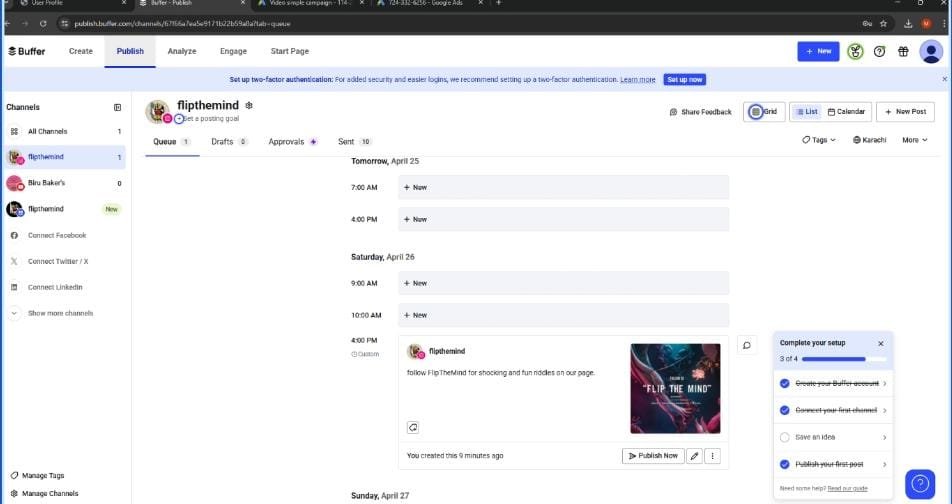Click the comment bubble icon beside post
Image resolution: width=952 pixels, height=504 pixels.
click(746, 345)
